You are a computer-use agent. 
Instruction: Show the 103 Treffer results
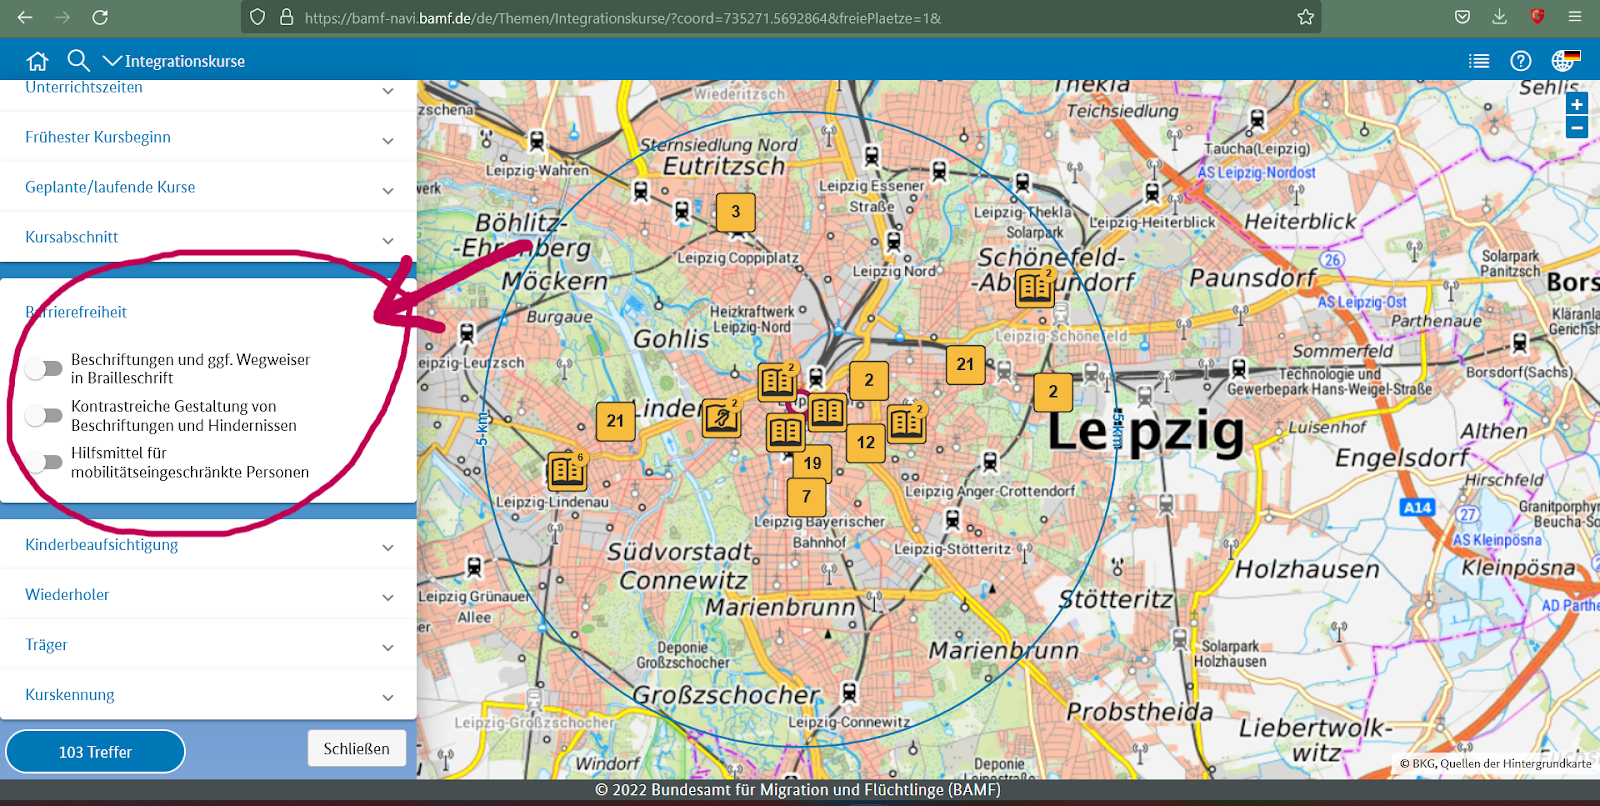coord(95,752)
